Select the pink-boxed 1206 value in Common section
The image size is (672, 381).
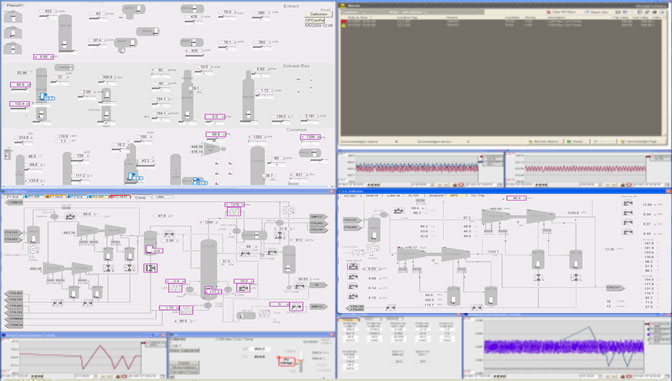click(x=311, y=137)
